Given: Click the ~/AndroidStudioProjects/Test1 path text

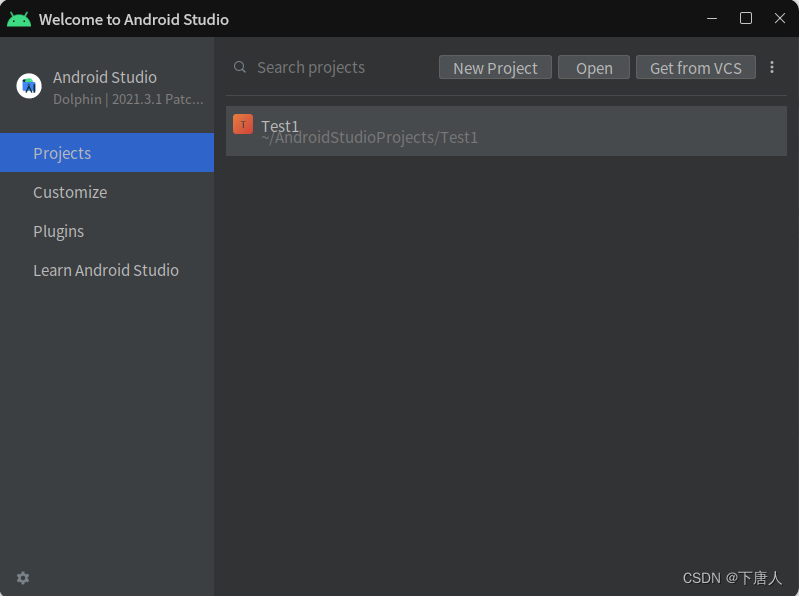Looking at the screenshot, I should click(x=369, y=138).
